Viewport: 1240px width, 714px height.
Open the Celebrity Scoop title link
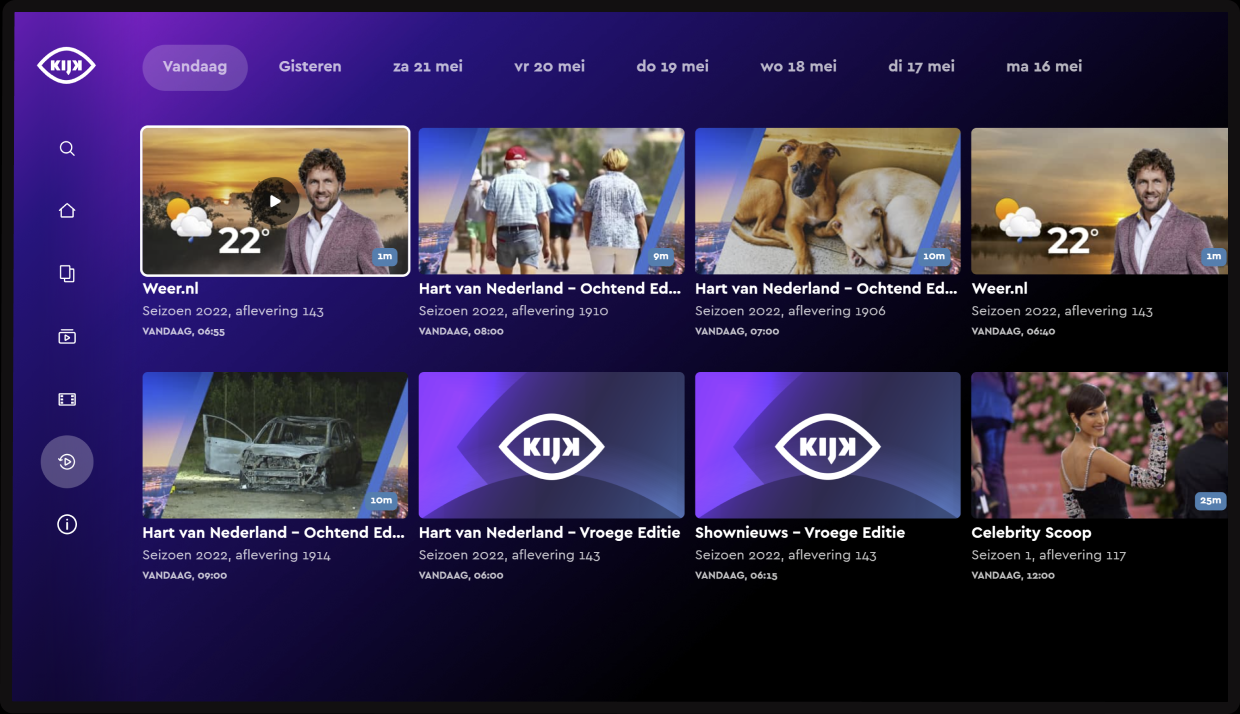click(x=1031, y=533)
